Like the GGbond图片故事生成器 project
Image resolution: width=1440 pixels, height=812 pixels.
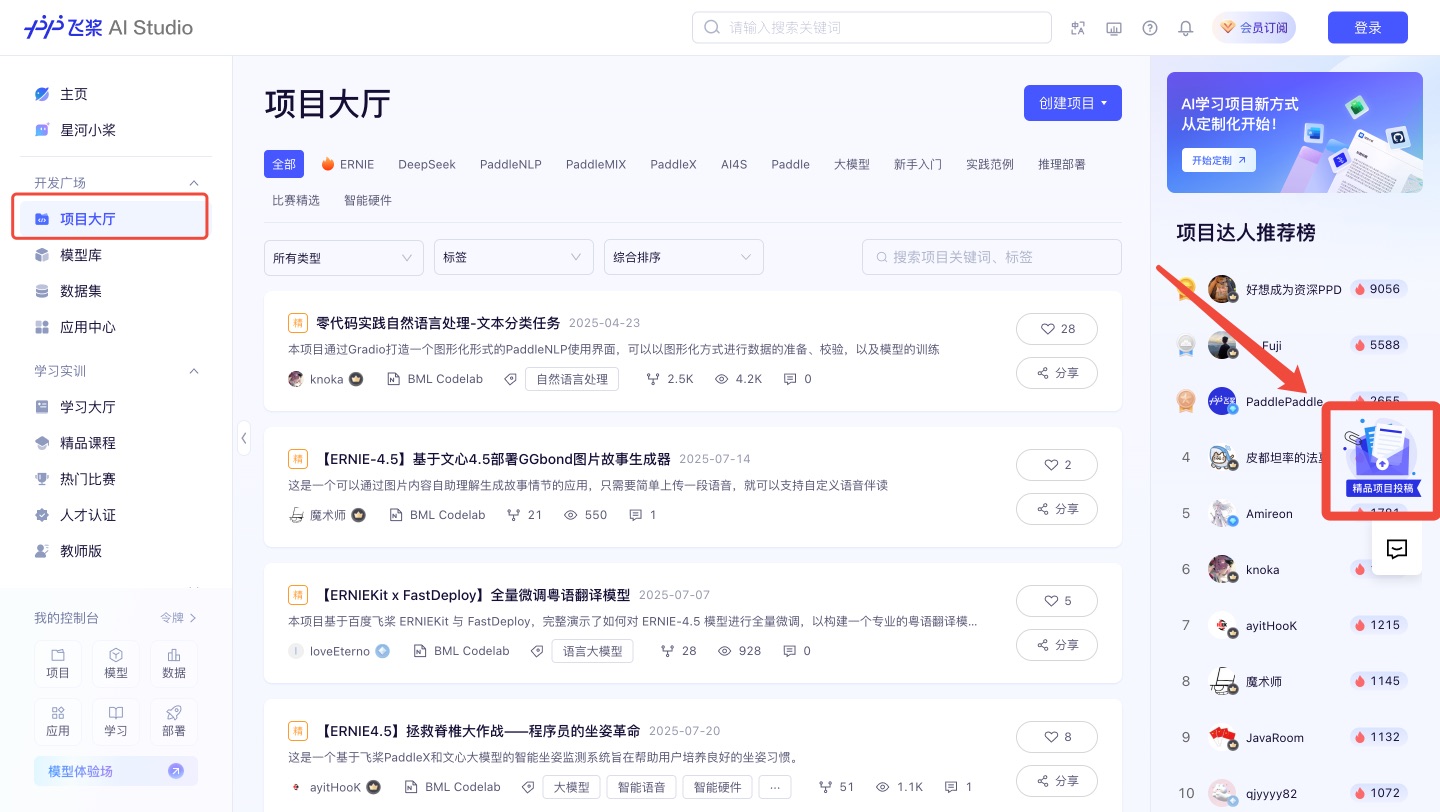click(1057, 465)
